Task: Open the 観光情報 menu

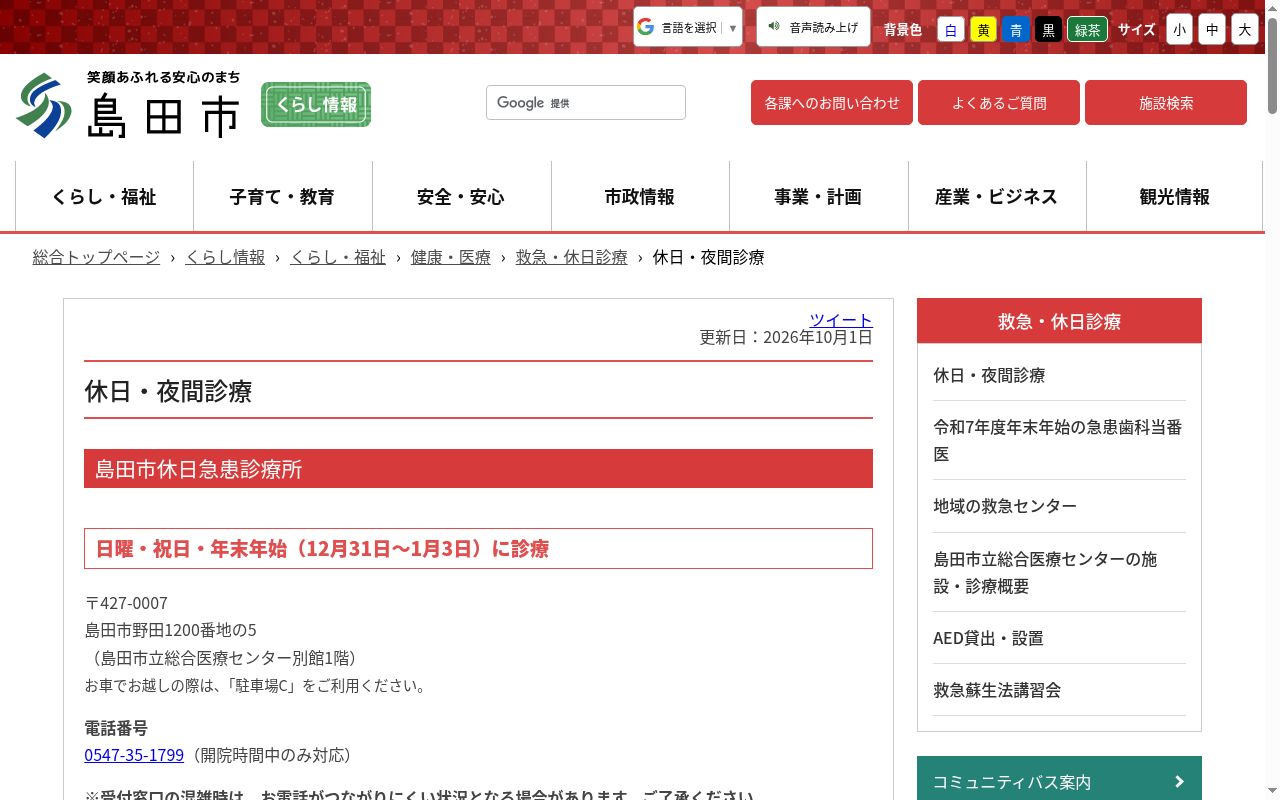Action: click(x=1175, y=197)
